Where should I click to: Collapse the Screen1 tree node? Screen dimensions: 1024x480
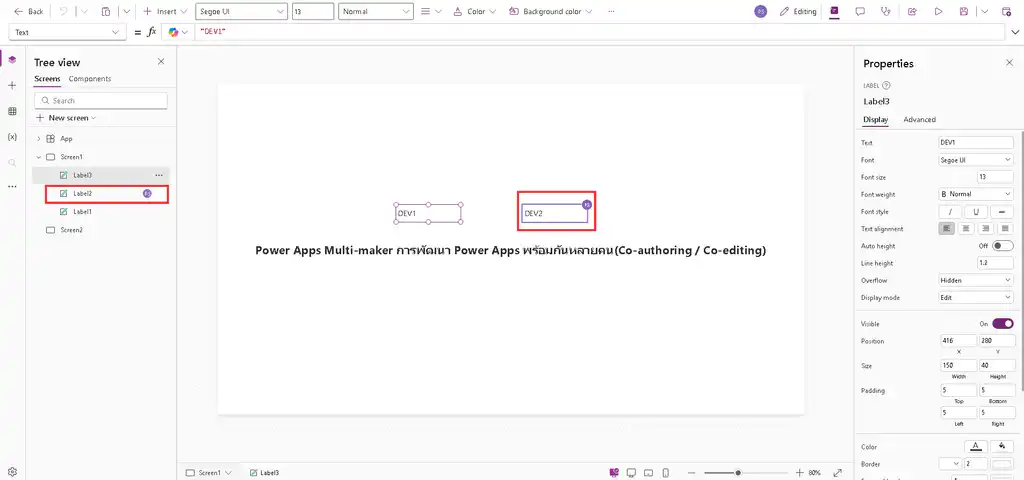pyautogui.click(x=39, y=157)
